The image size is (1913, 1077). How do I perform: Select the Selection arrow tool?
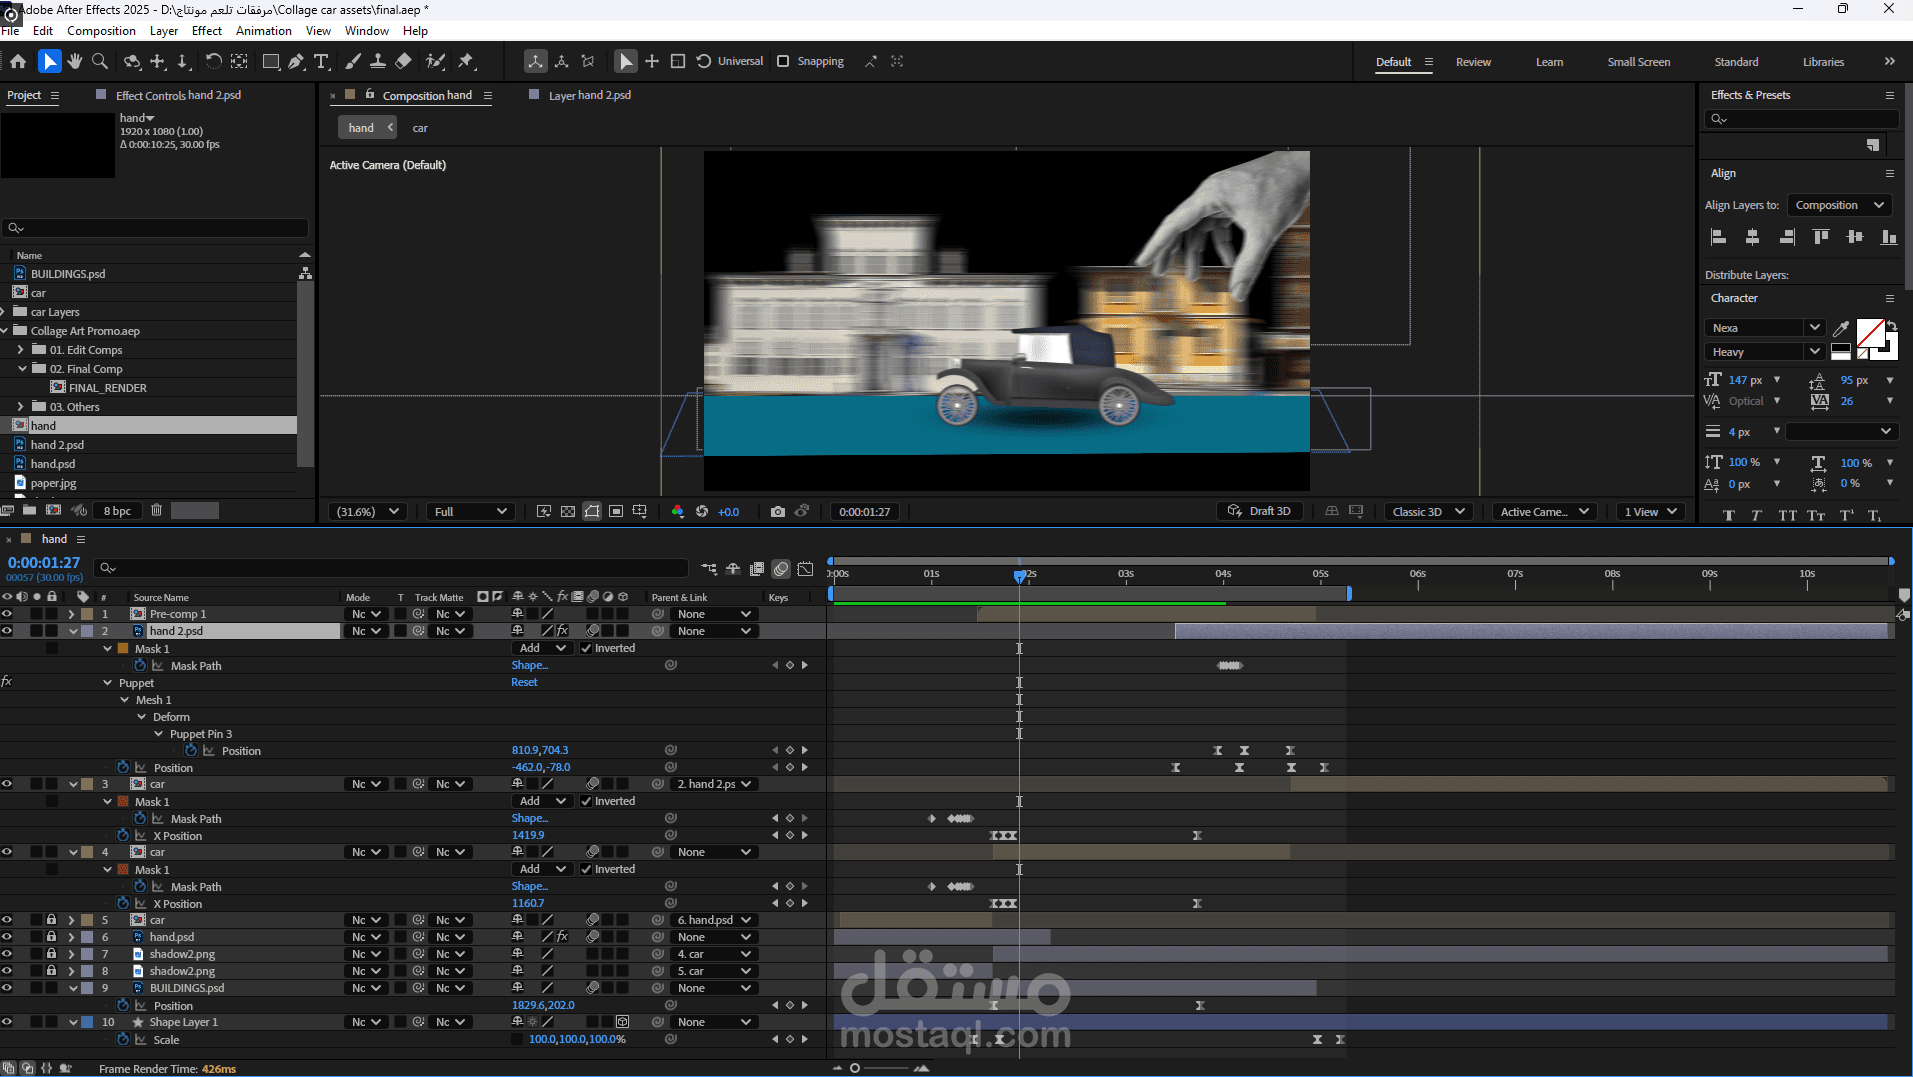click(x=49, y=61)
